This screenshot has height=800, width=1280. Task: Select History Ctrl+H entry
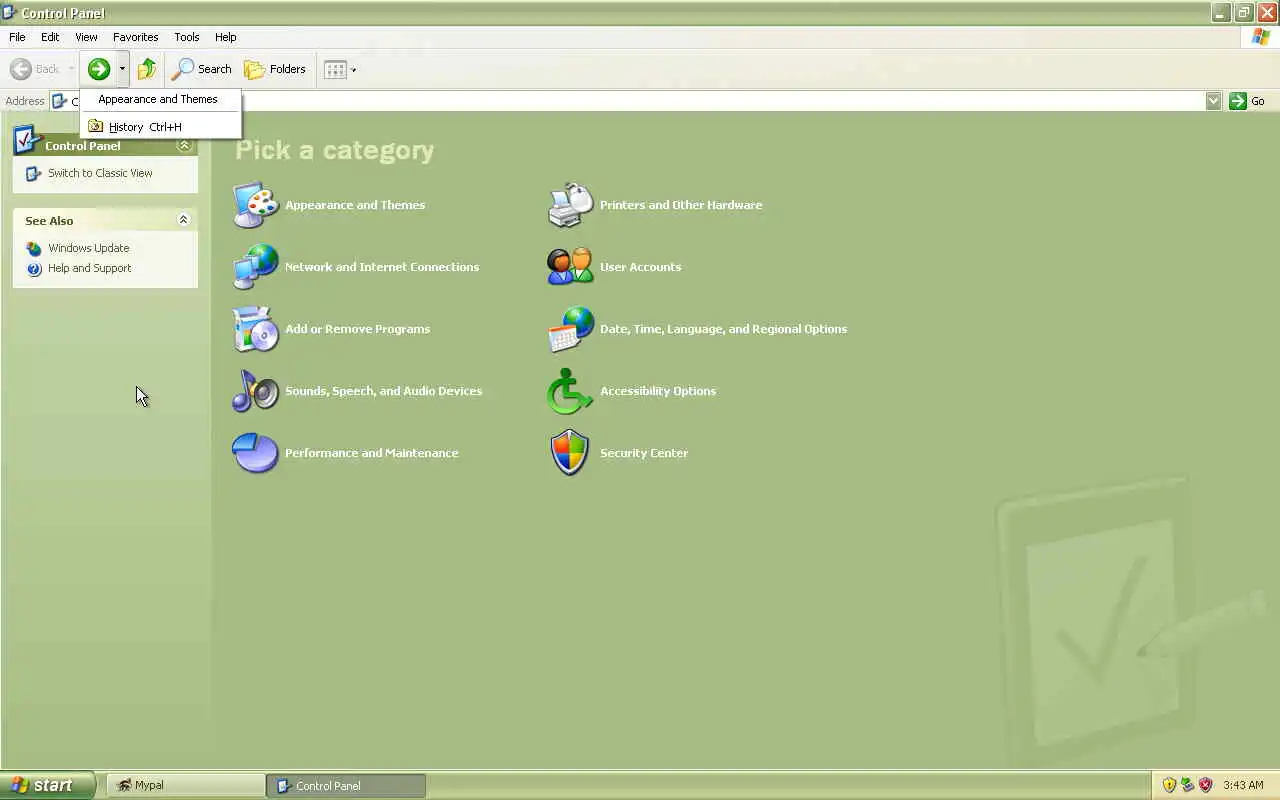160,127
